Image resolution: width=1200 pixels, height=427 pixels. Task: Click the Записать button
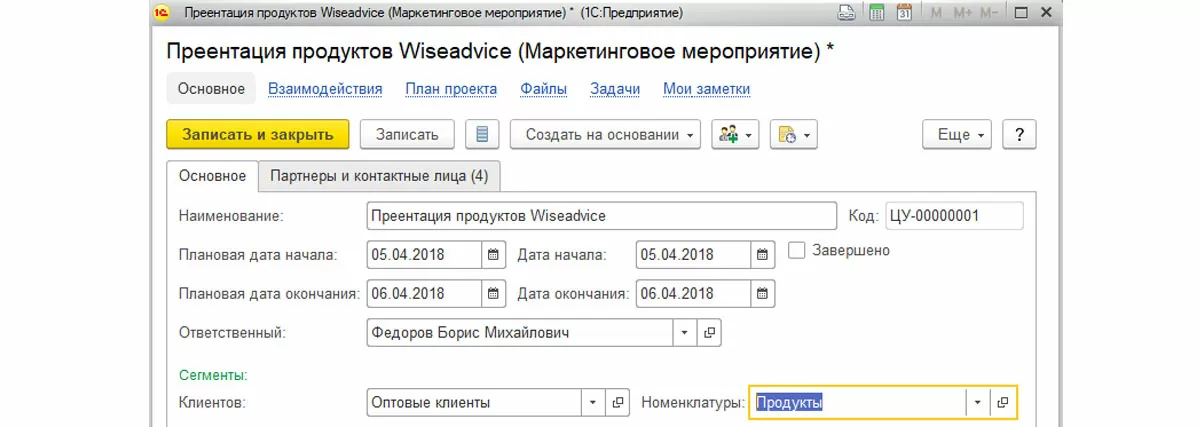406,135
